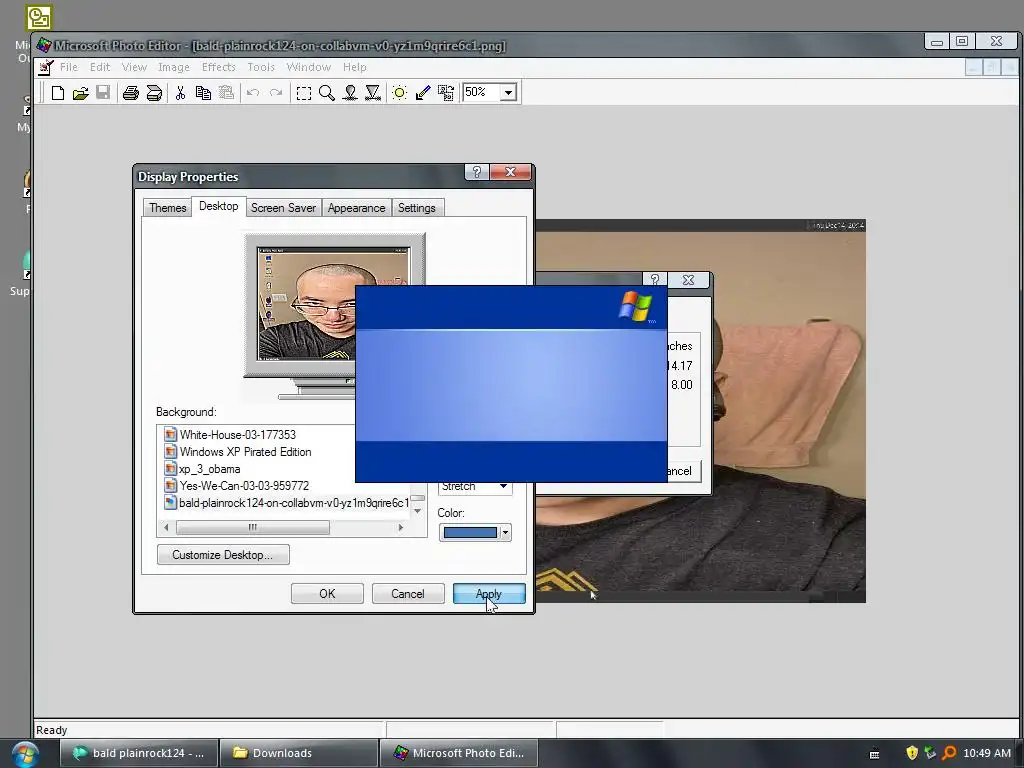Click the Scan image toolbar icon
The width and height of the screenshot is (1024, 768).
154,93
